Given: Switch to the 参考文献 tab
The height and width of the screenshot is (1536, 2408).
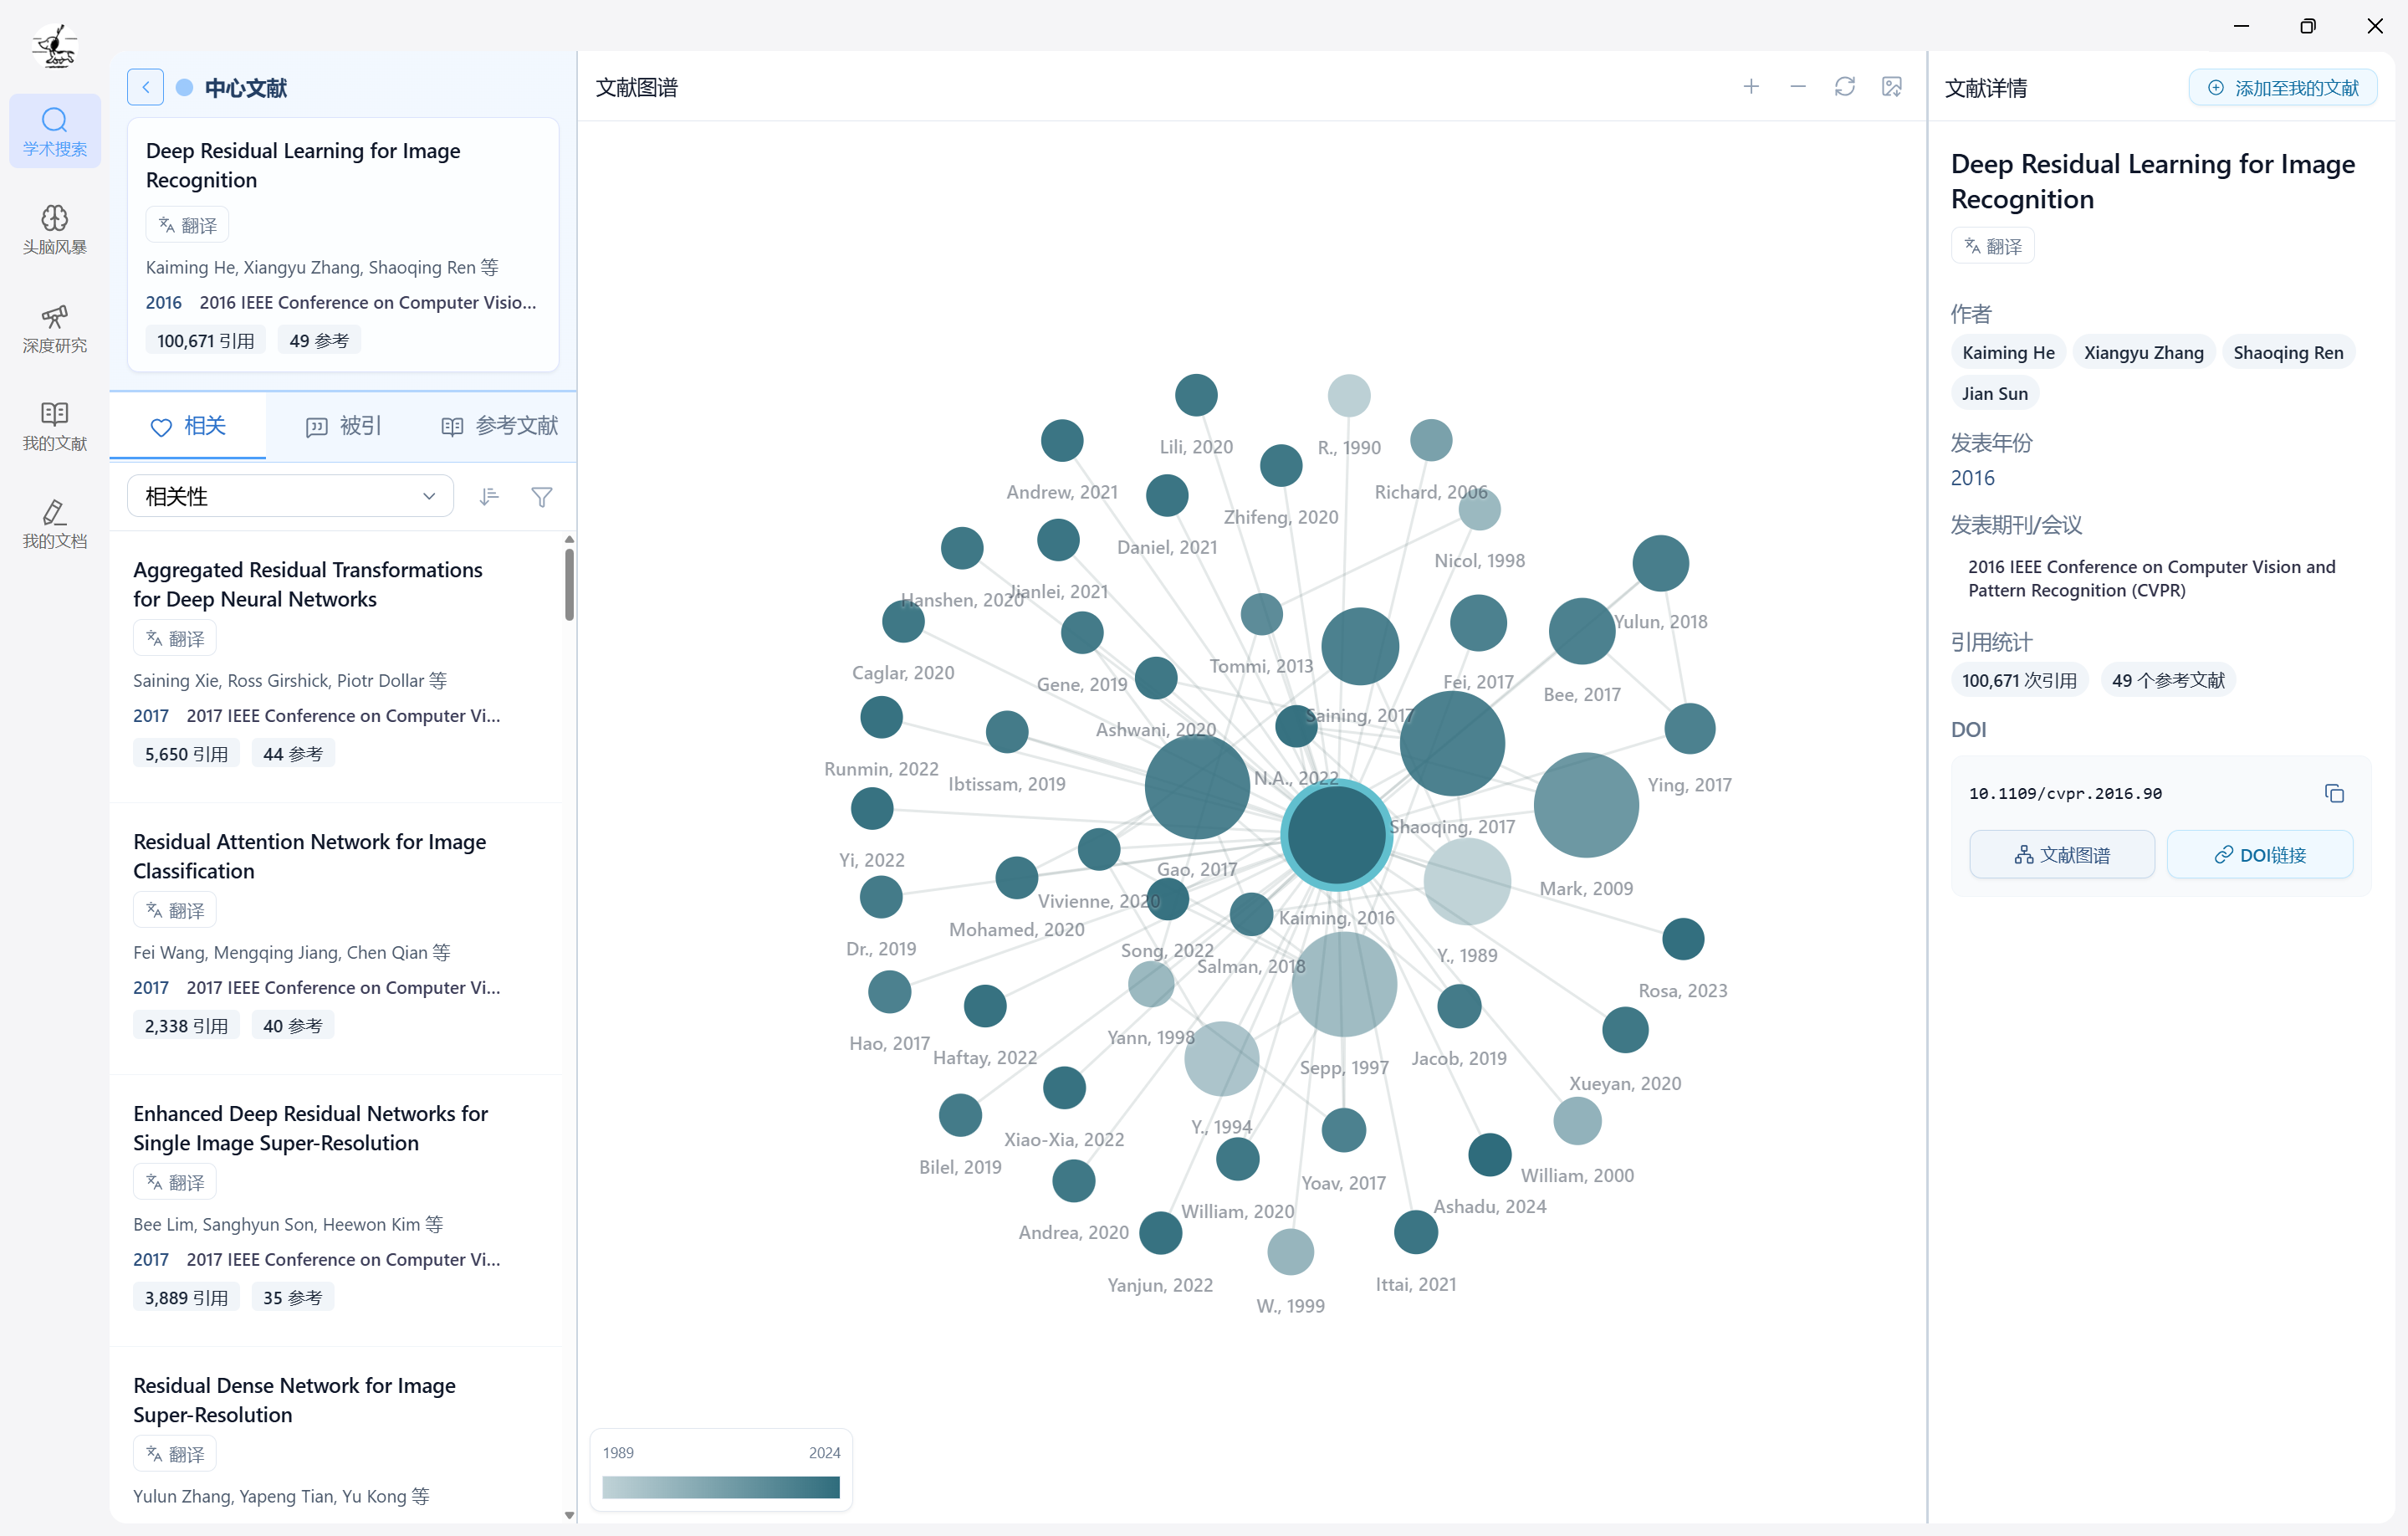Looking at the screenshot, I should coord(499,426).
